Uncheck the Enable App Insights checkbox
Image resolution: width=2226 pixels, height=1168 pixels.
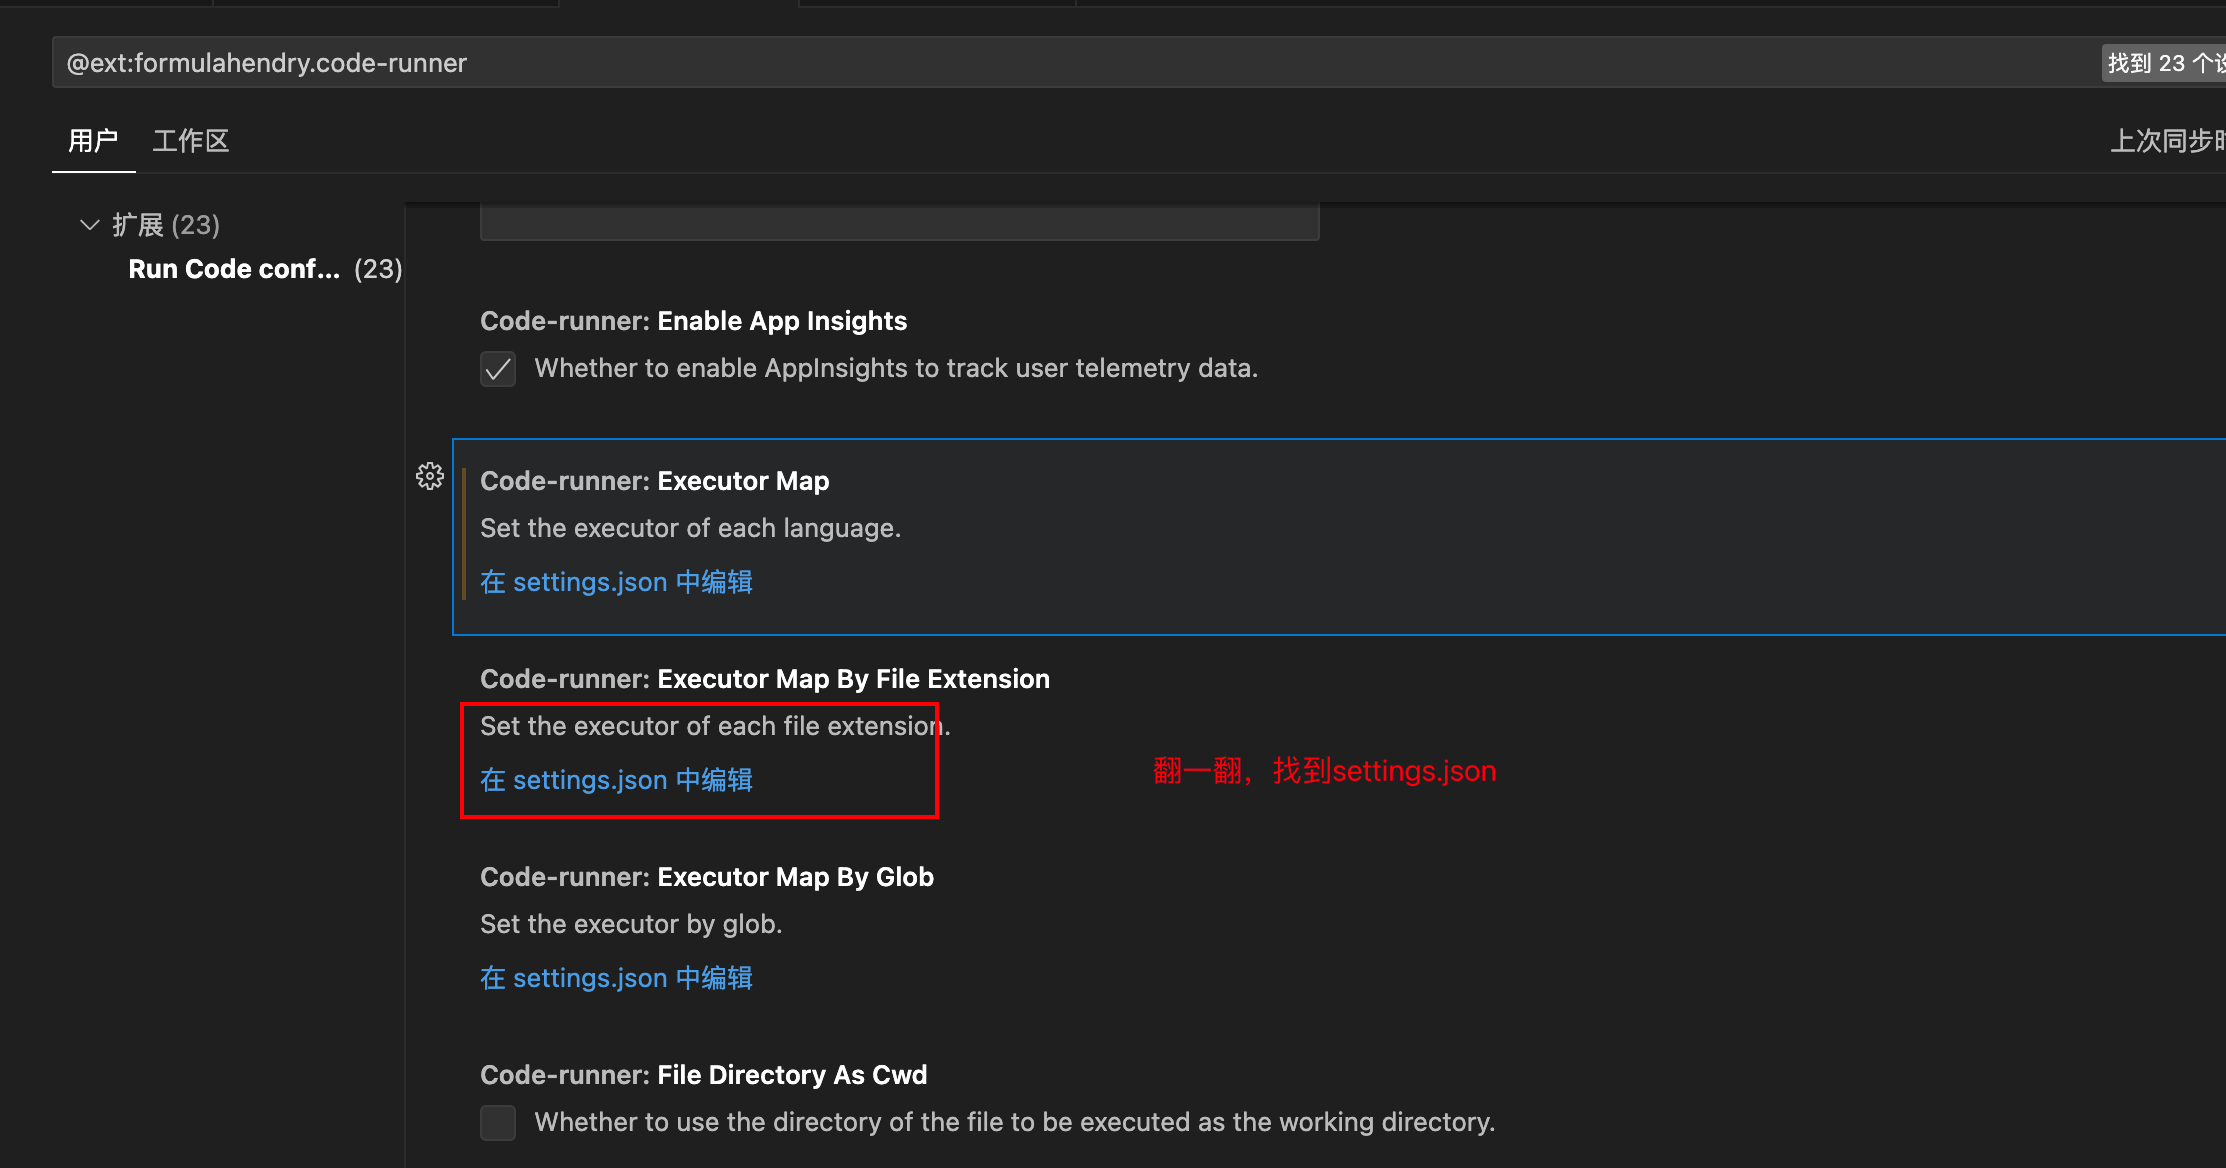(497, 369)
